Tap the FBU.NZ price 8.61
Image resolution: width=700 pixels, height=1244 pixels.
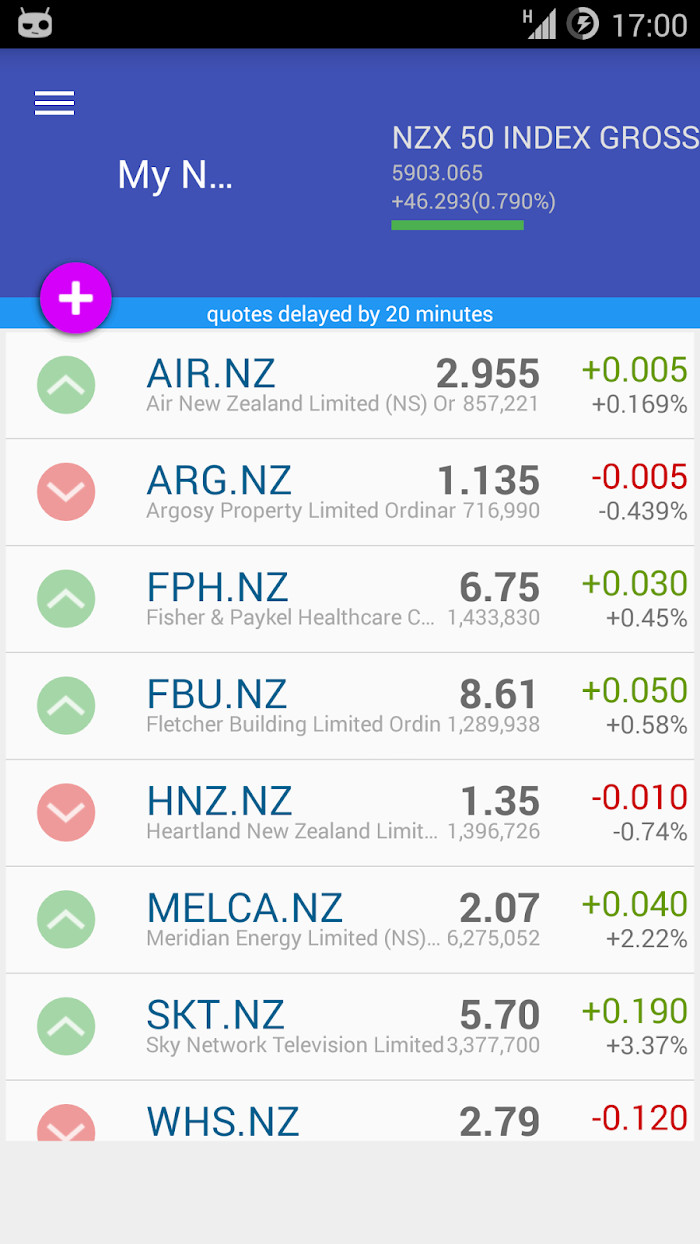(x=499, y=694)
